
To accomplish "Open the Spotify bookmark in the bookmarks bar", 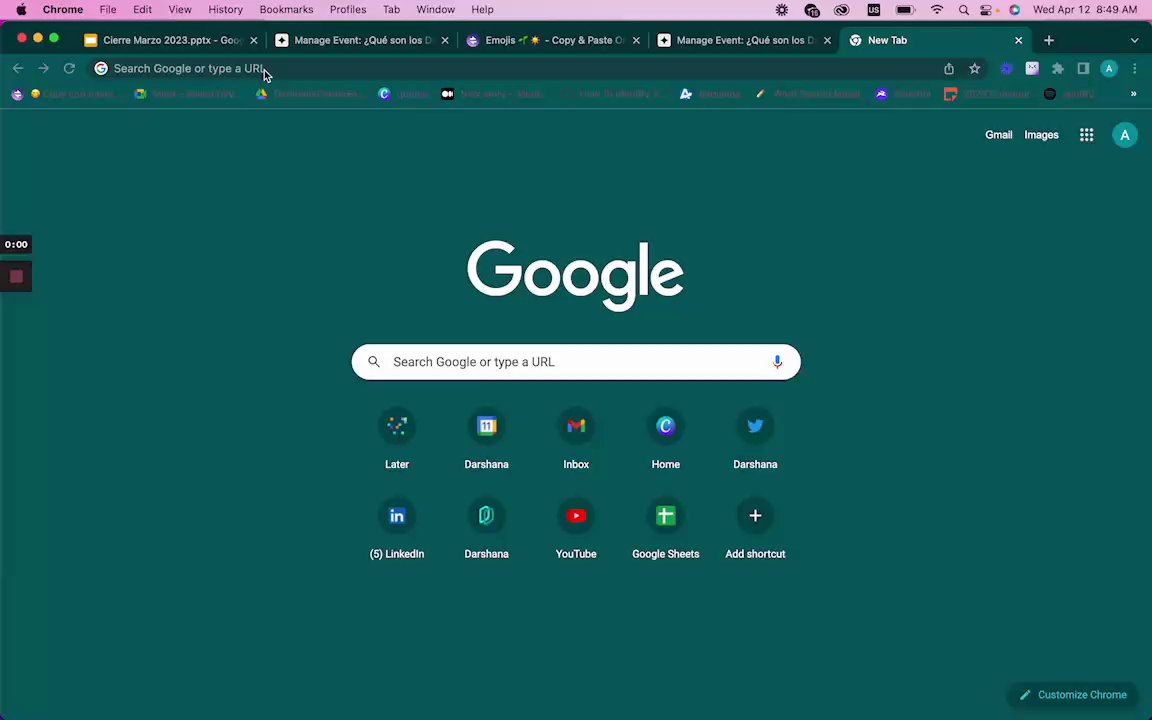I will 1069,94.
